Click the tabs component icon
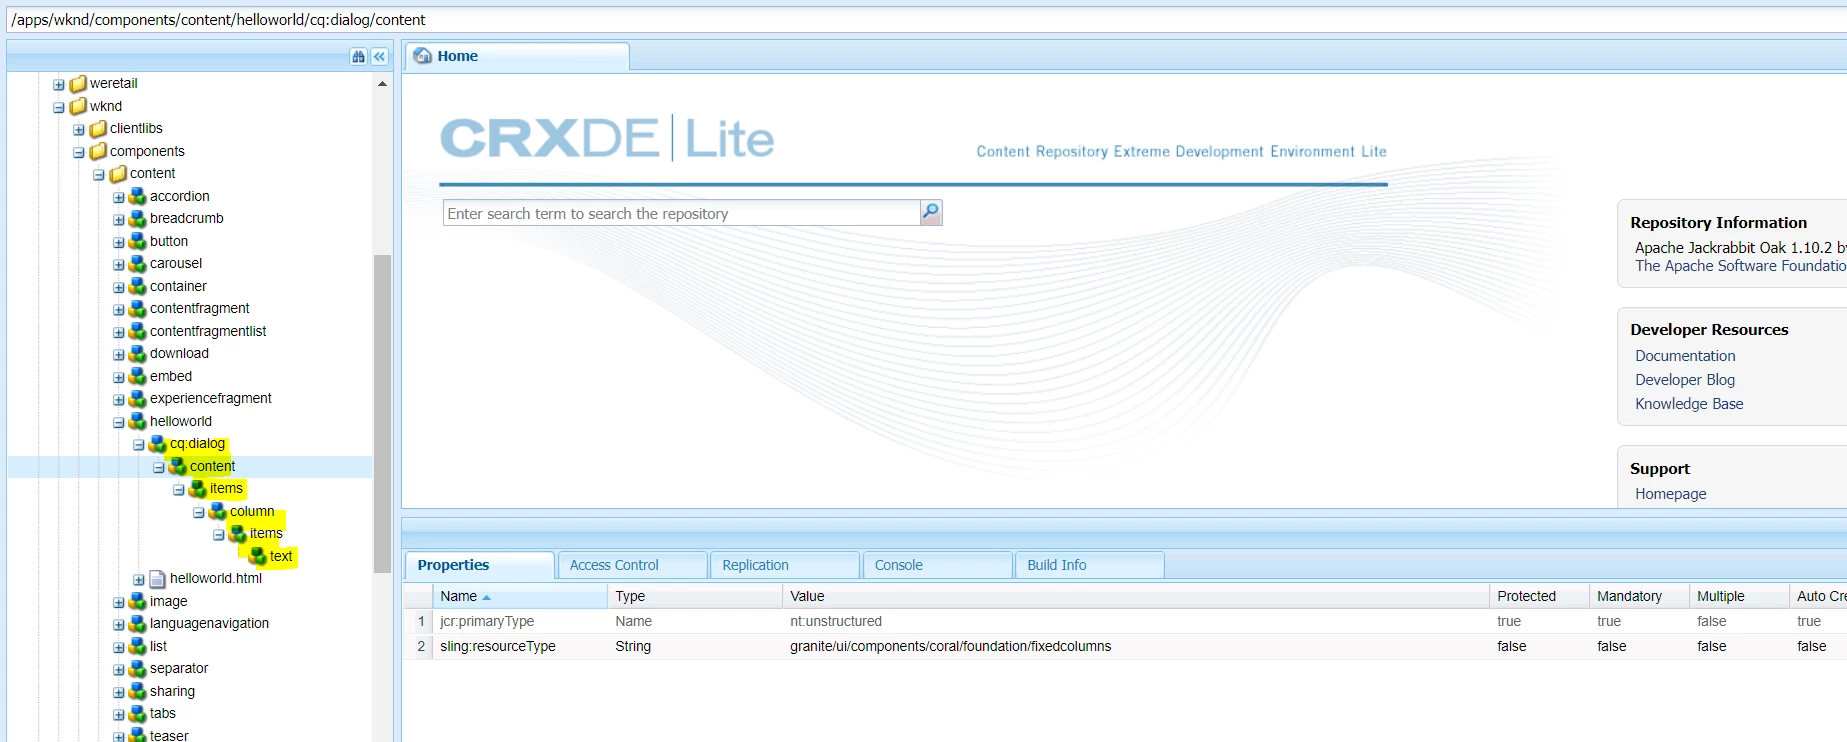1847x742 pixels. [x=138, y=714]
